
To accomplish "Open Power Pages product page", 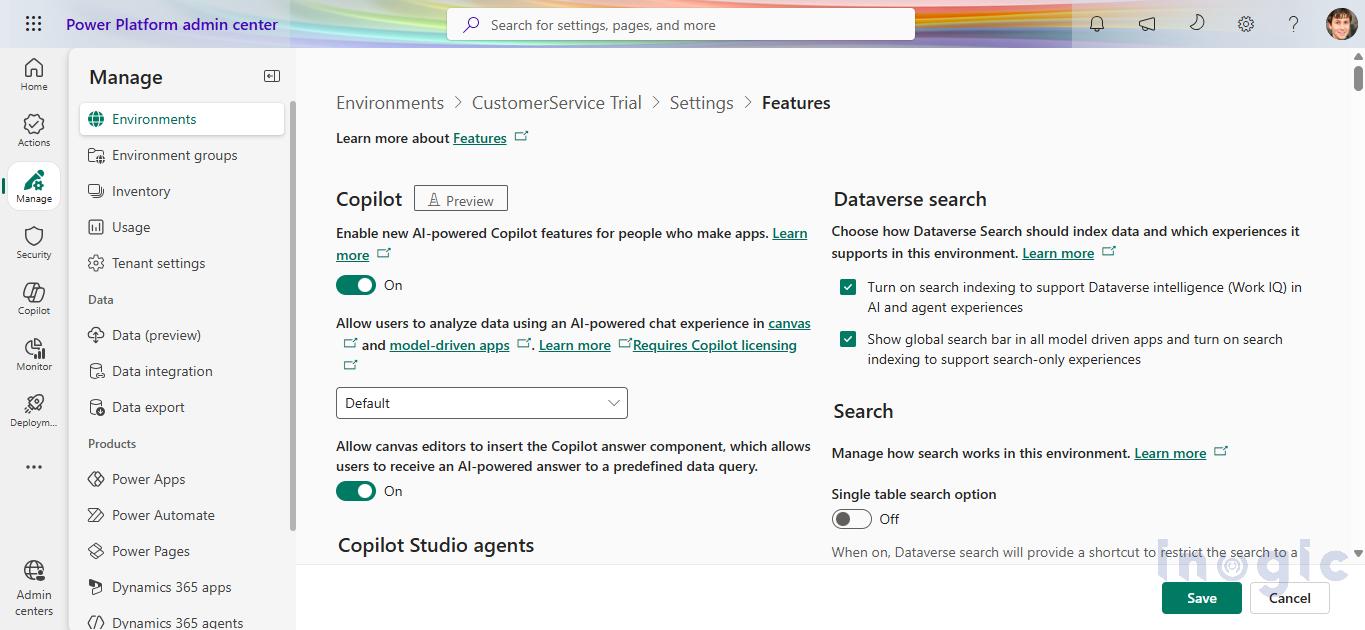I will 182,551.
